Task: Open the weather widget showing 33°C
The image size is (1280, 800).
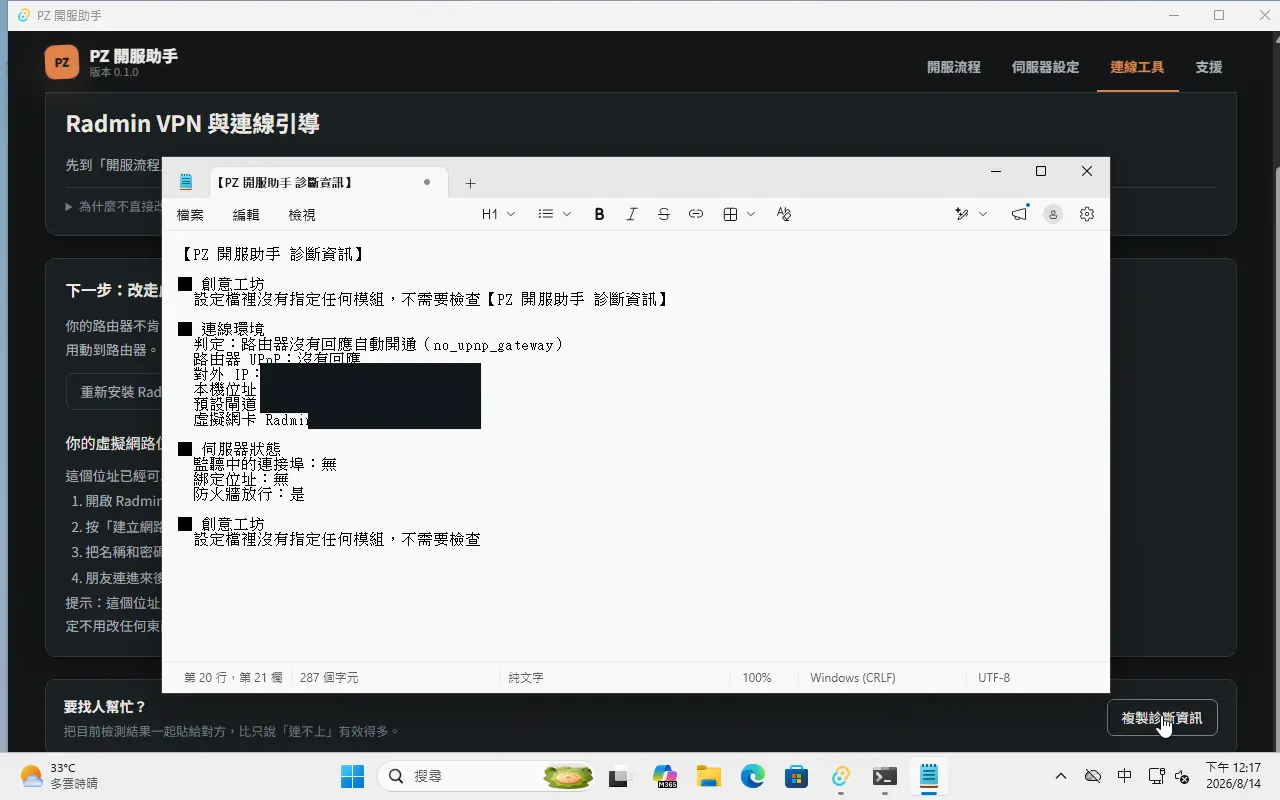Action: (x=60, y=776)
